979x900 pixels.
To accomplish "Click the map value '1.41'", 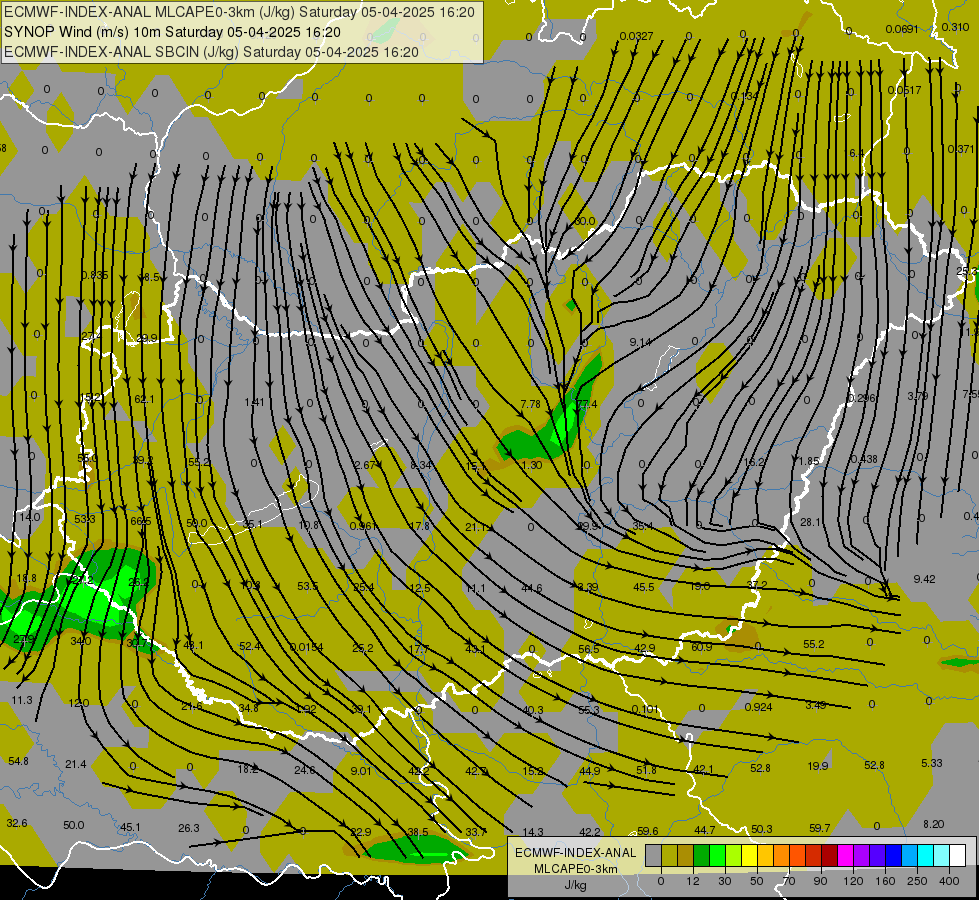I will click(254, 402).
